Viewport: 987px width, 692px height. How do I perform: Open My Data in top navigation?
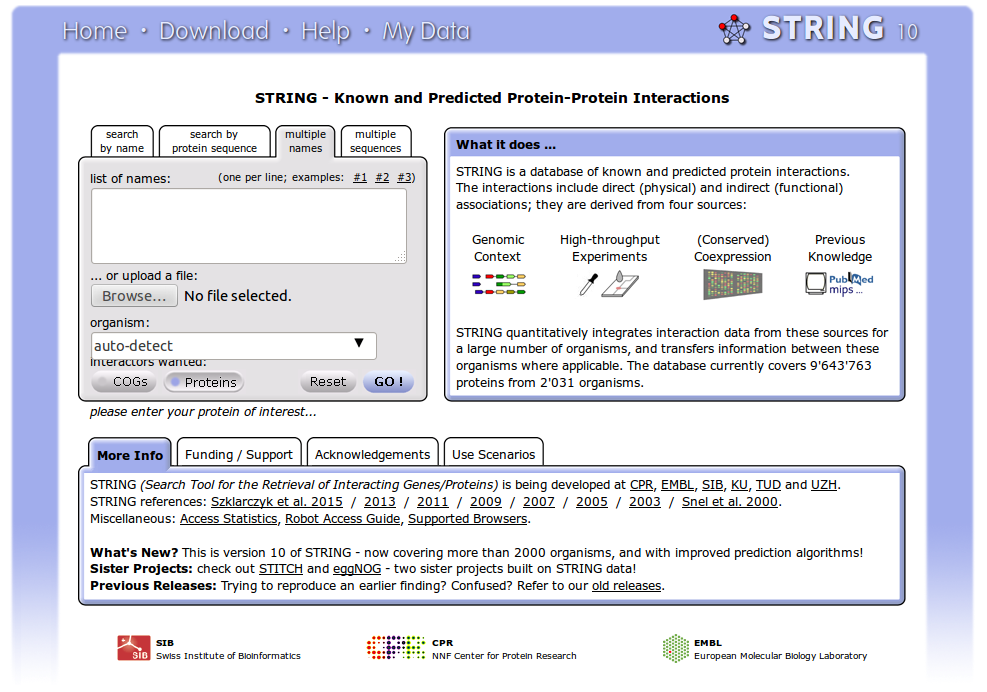click(426, 31)
